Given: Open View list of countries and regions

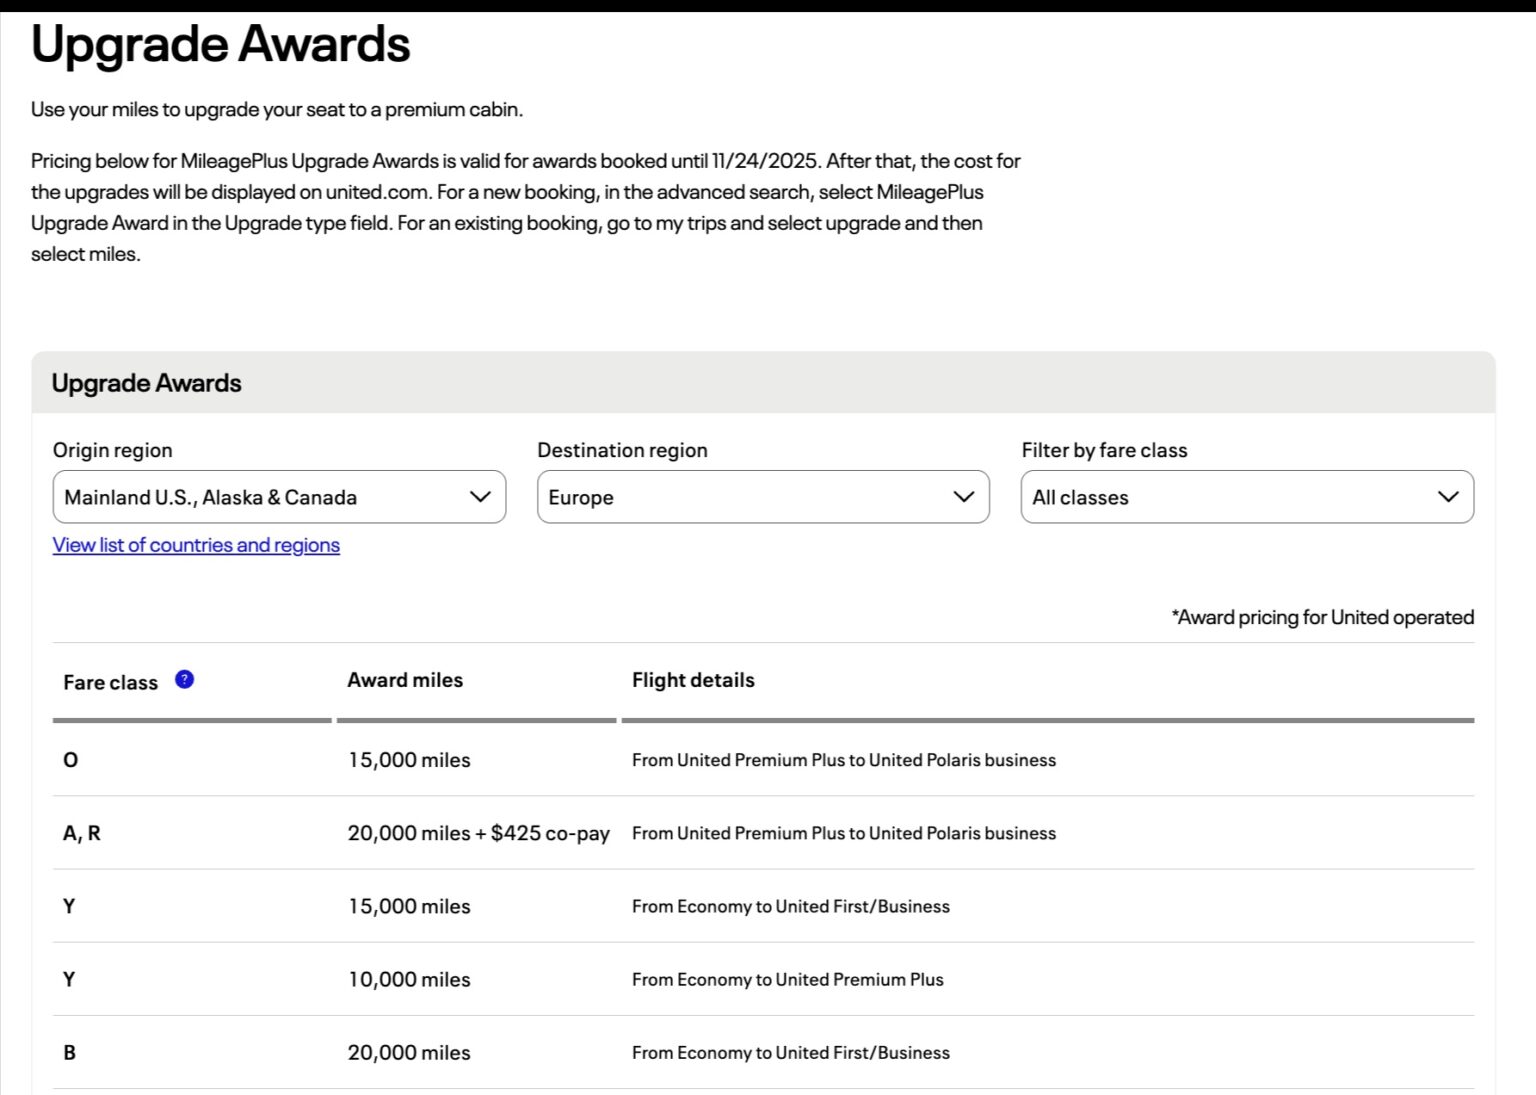Looking at the screenshot, I should 195,545.
